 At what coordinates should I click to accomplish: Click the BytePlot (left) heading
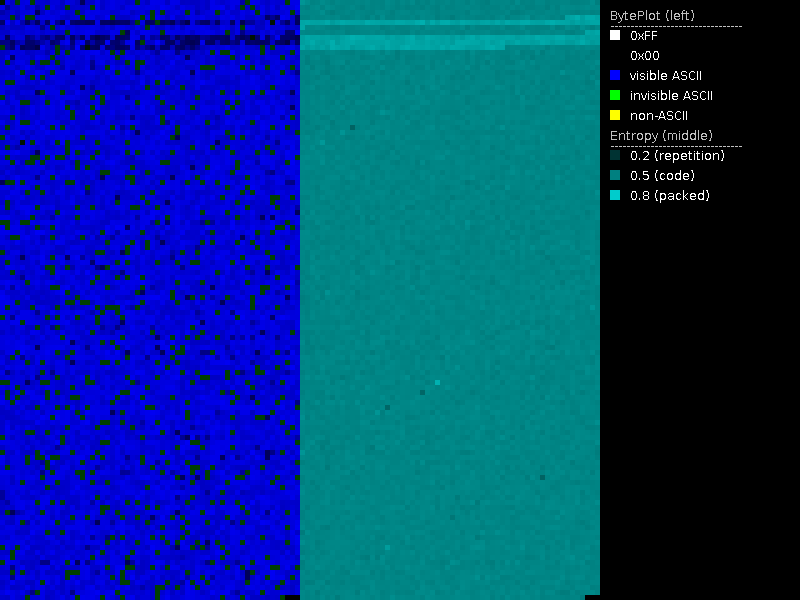click(652, 15)
